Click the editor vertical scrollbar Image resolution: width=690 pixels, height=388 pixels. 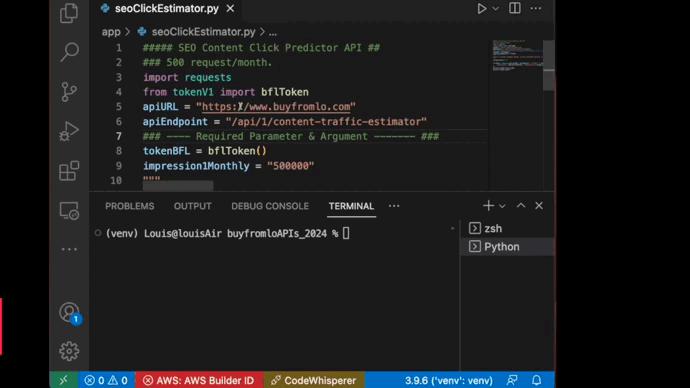[x=548, y=66]
